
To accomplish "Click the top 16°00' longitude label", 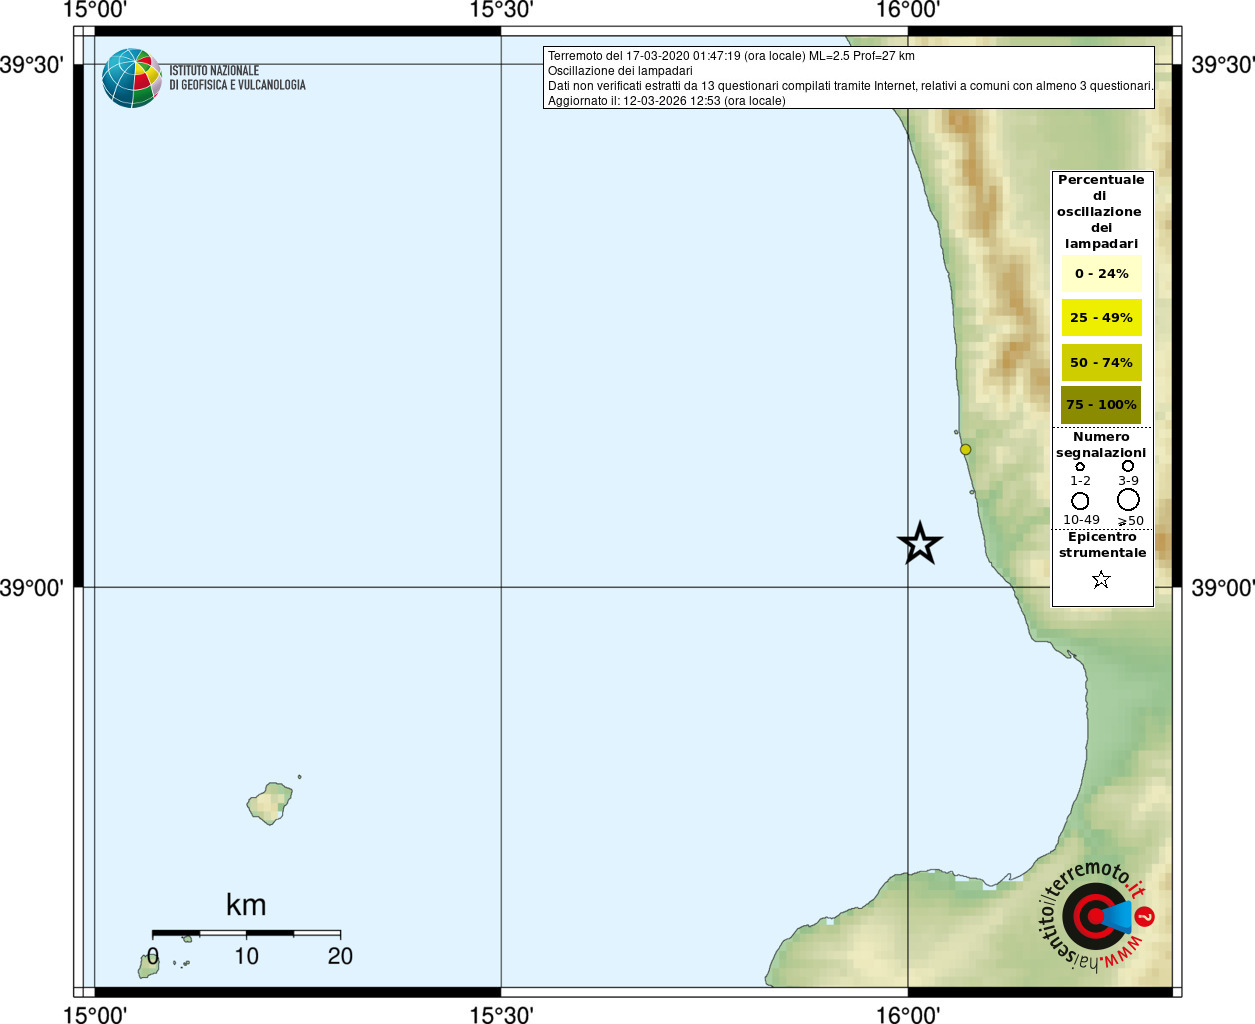I will (908, 10).
